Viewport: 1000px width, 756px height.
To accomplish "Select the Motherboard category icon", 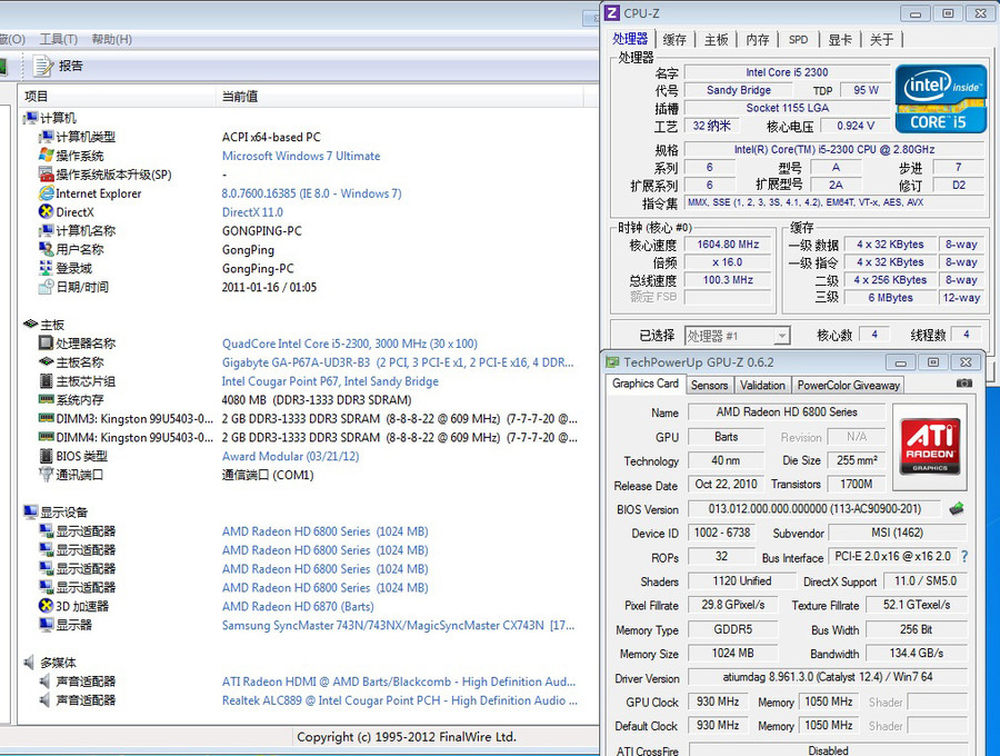I will click(30, 324).
